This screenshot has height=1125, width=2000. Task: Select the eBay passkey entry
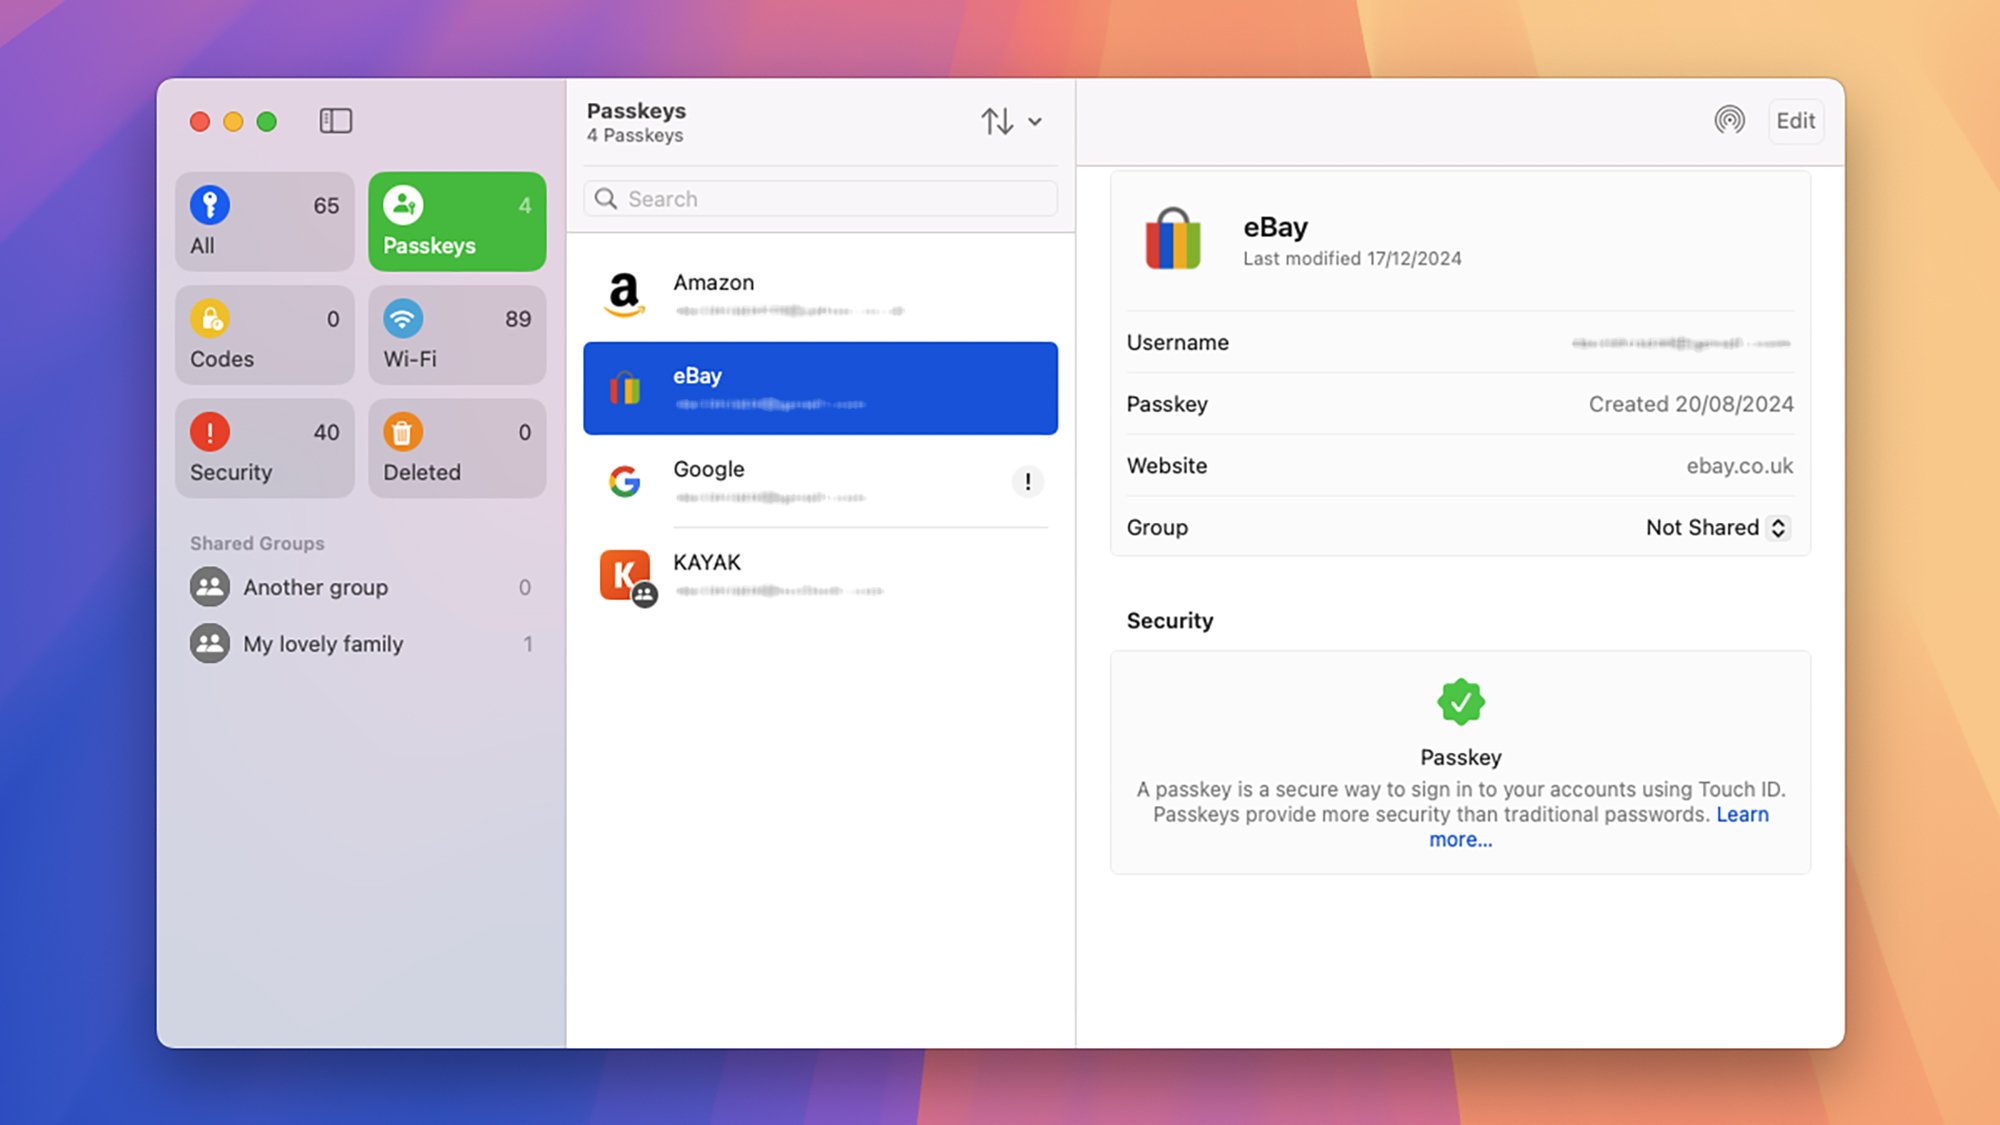point(820,387)
